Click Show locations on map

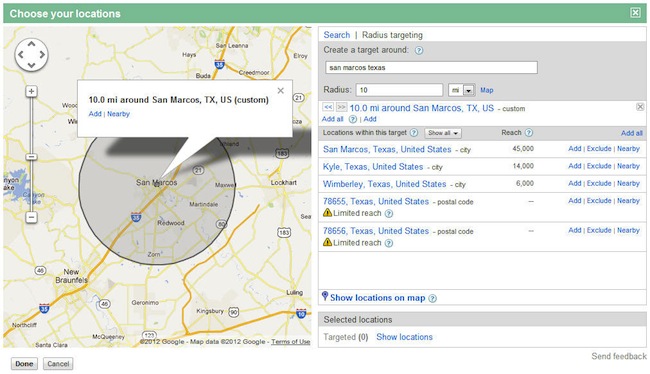(377, 298)
